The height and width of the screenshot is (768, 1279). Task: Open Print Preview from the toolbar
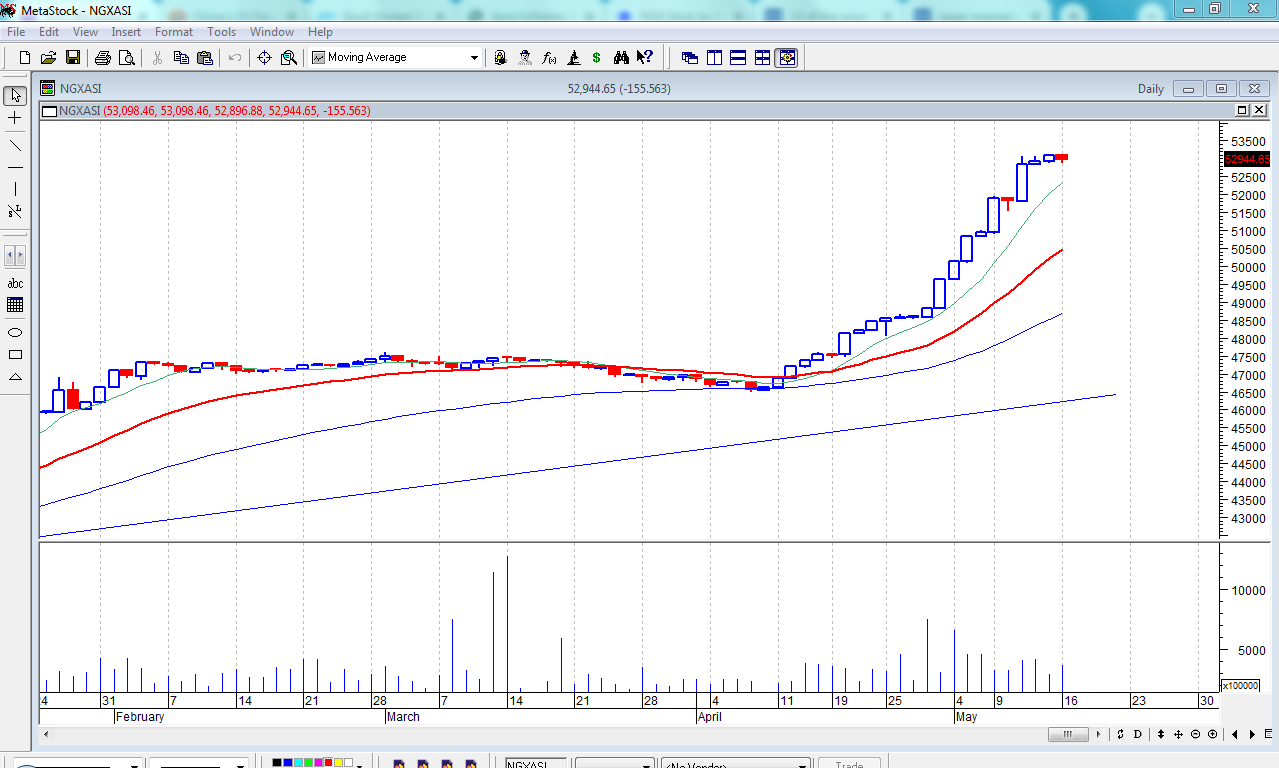click(126, 57)
